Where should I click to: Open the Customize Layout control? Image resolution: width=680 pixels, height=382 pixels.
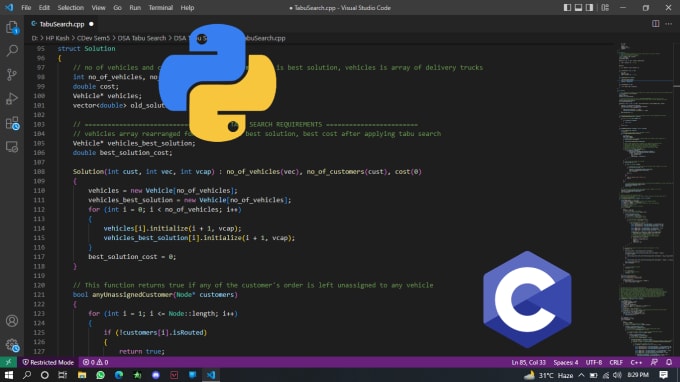point(605,7)
